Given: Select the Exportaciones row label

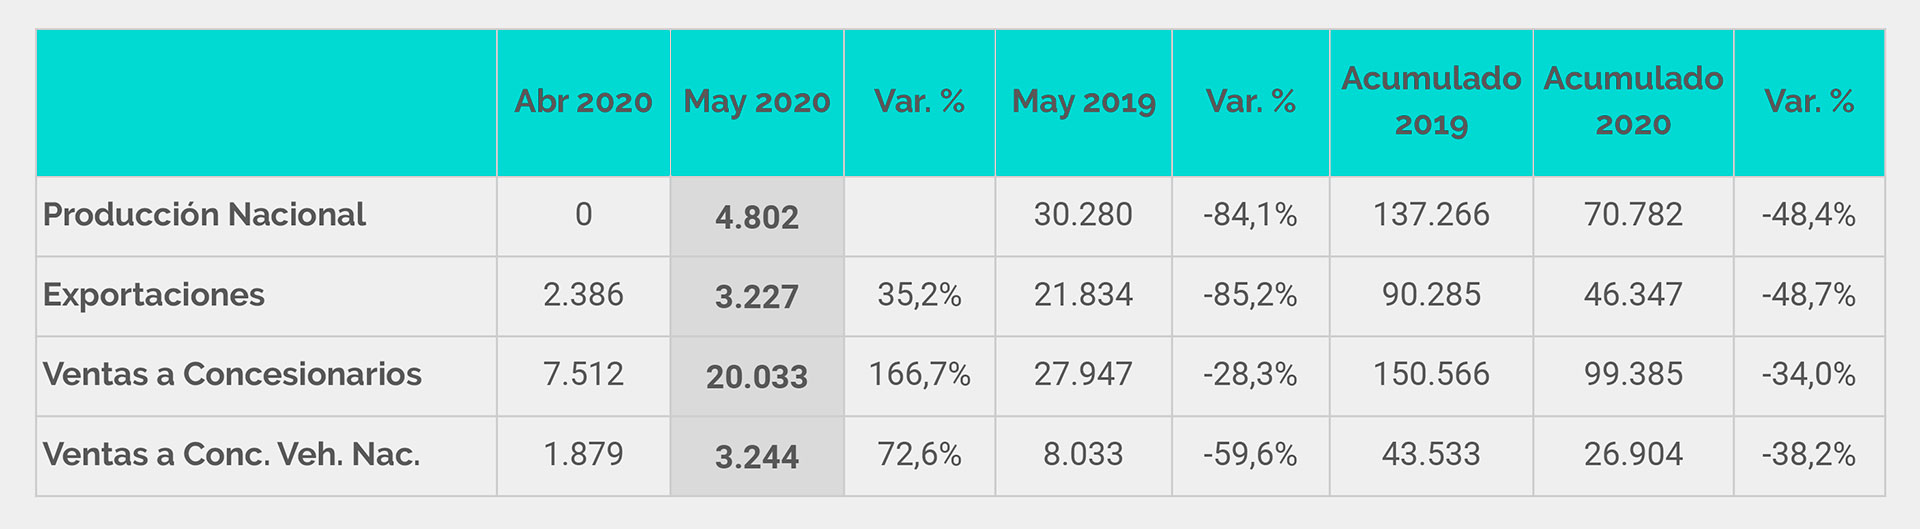Looking at the screenshot, I should tap(154, 295).
